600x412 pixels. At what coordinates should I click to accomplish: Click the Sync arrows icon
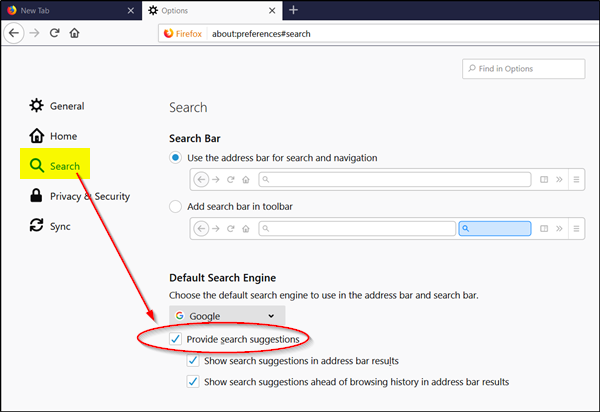pos(37,226)
